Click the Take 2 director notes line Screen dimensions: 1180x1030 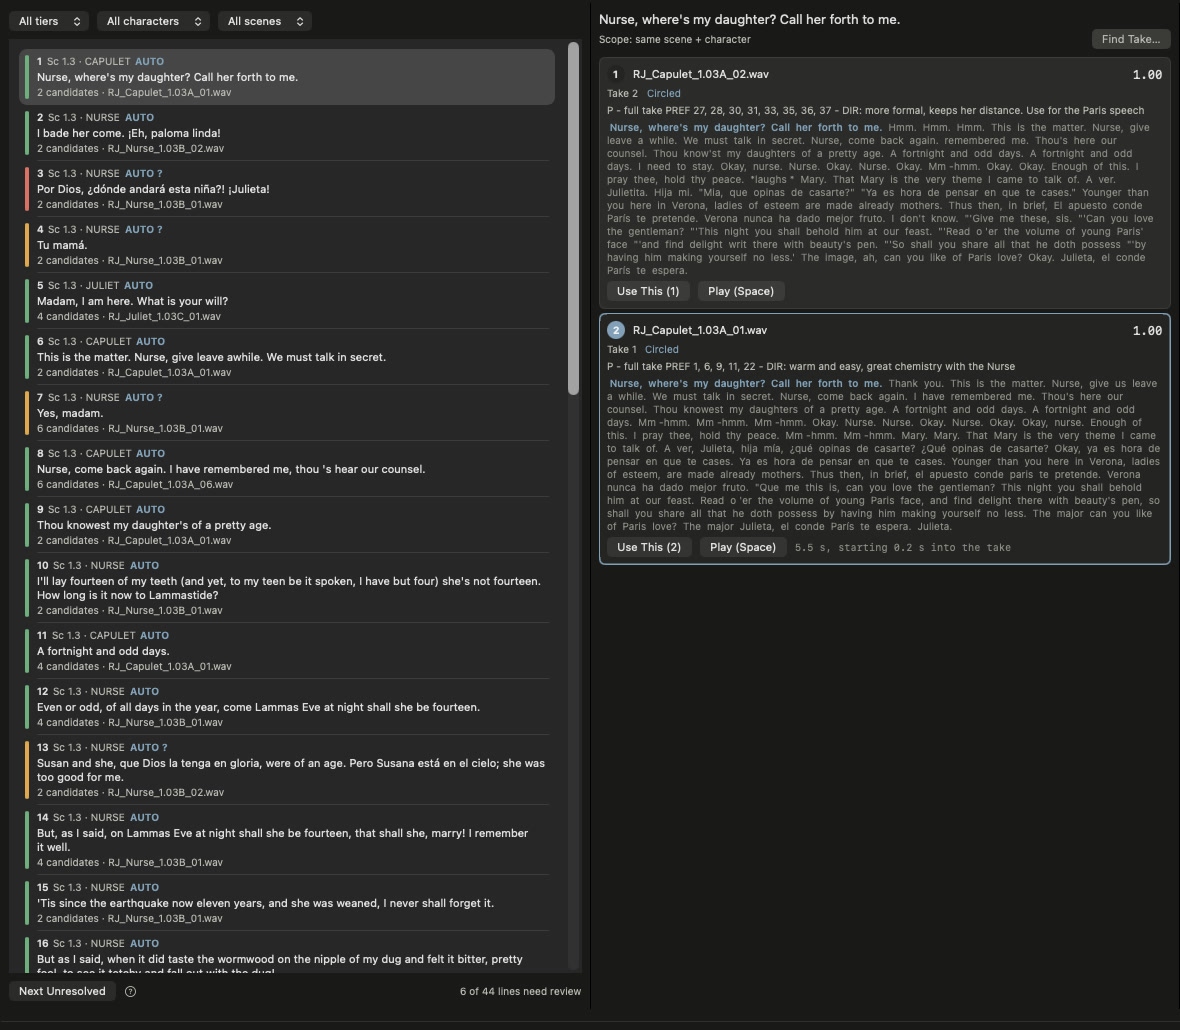875,110
